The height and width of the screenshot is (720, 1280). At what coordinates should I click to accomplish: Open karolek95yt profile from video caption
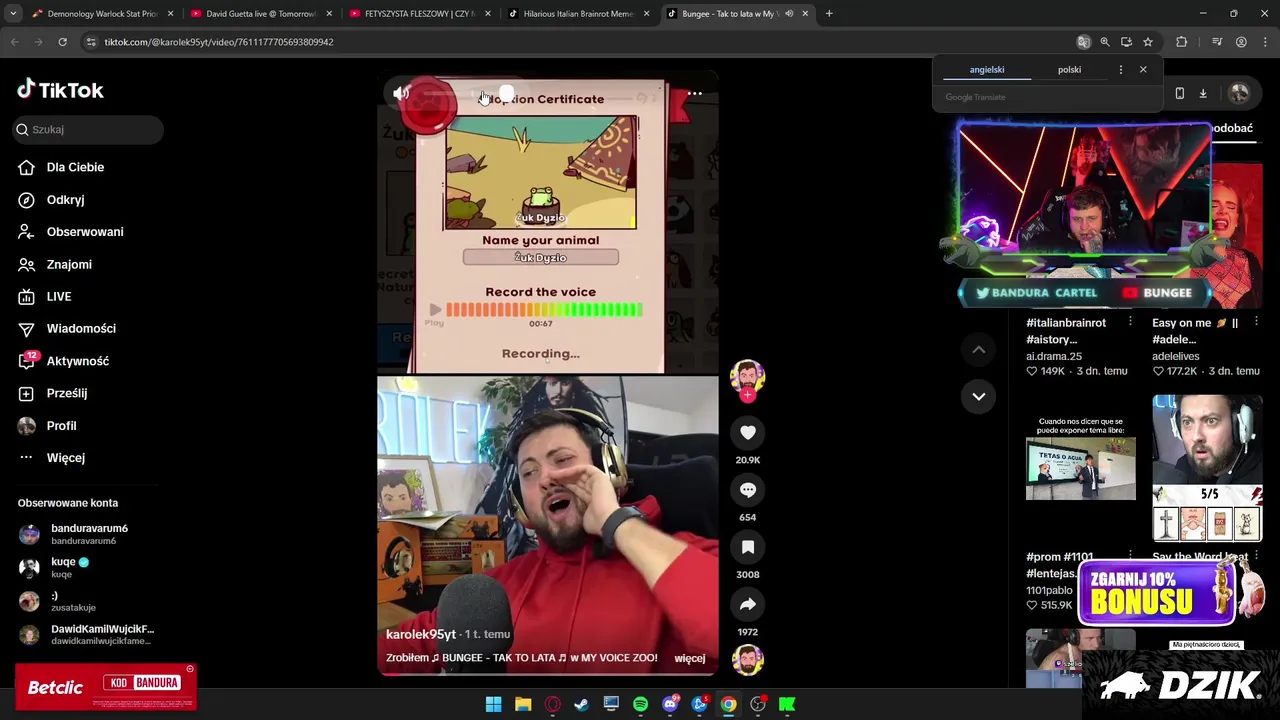click(x=420, y=634)
